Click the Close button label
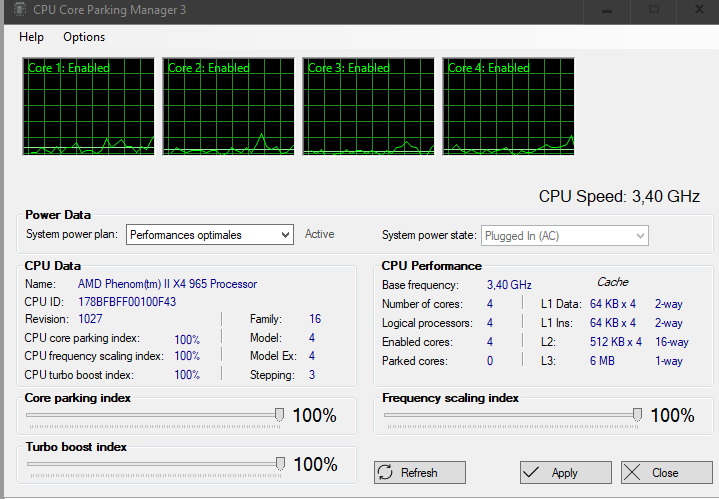Viewport: 719px width, 499px height. click(x=665, y=473)
